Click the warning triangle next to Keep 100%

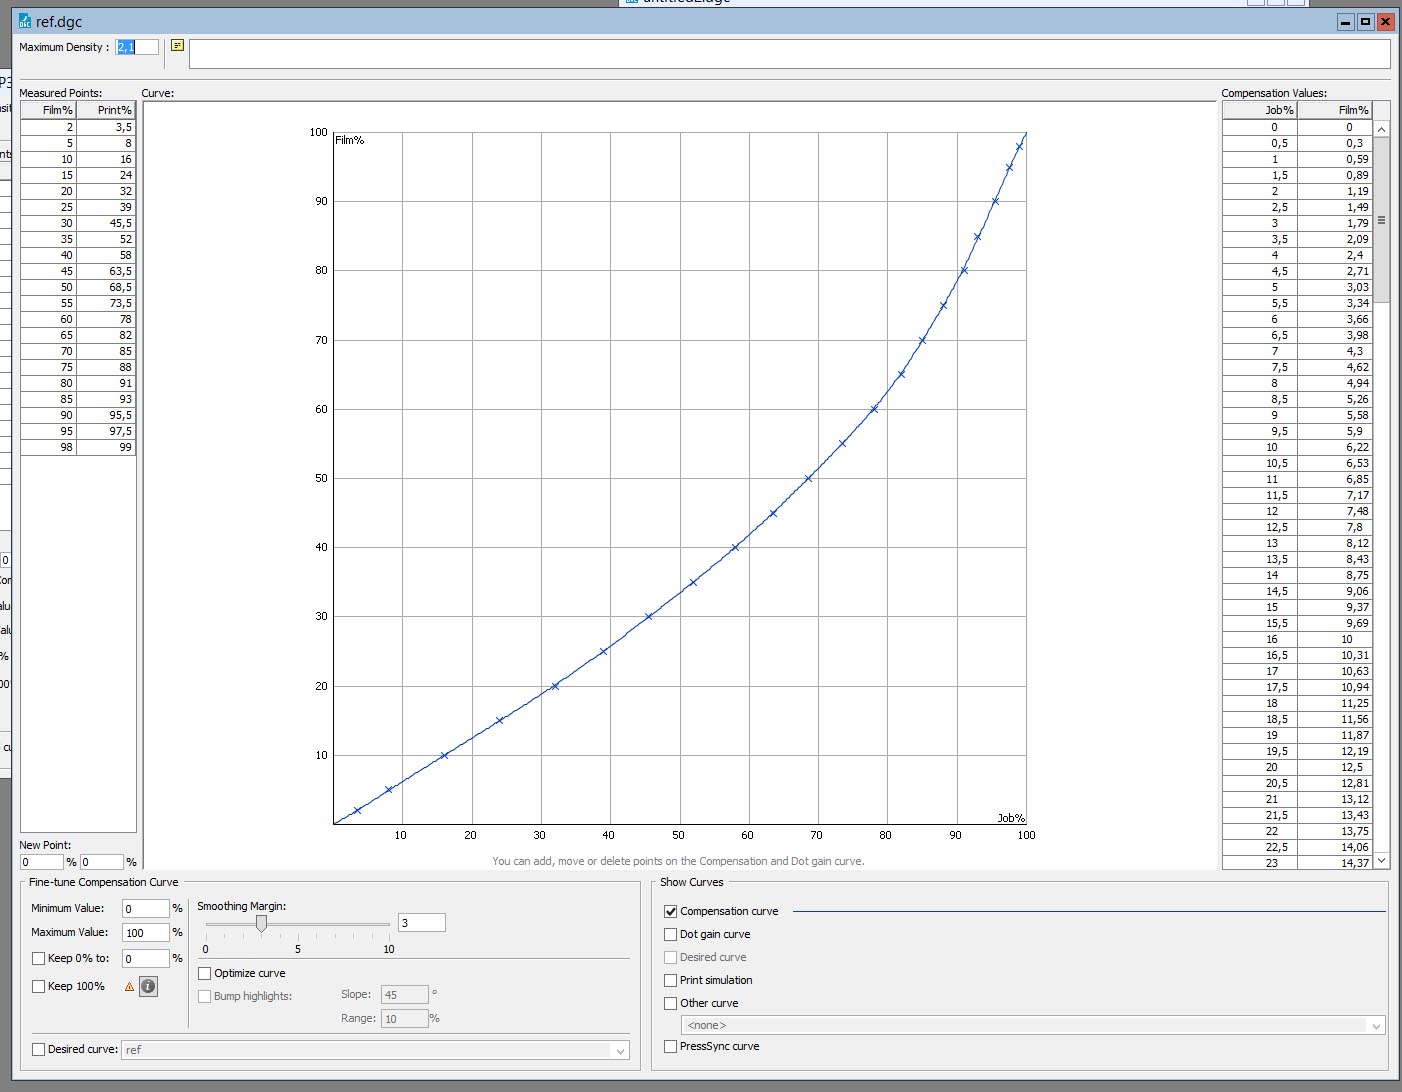coord(129,987)
